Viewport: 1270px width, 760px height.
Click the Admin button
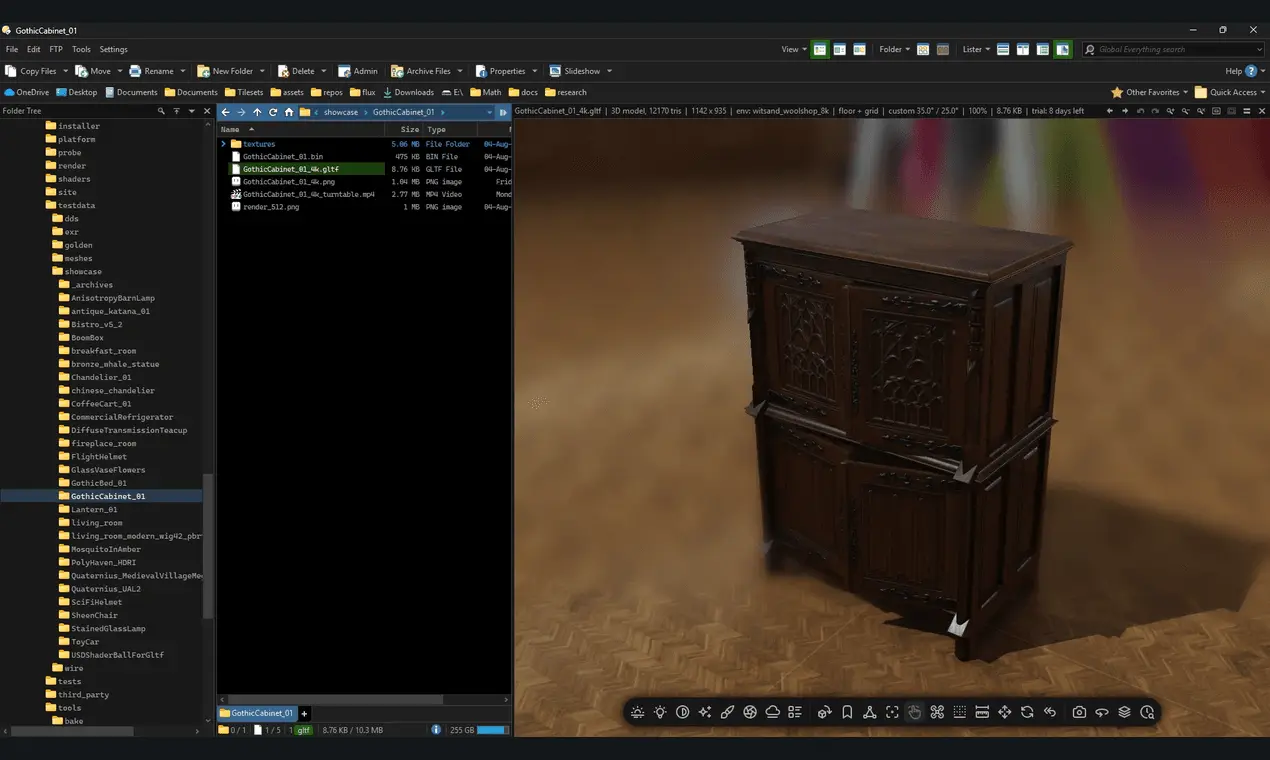[x=358, y=71]
